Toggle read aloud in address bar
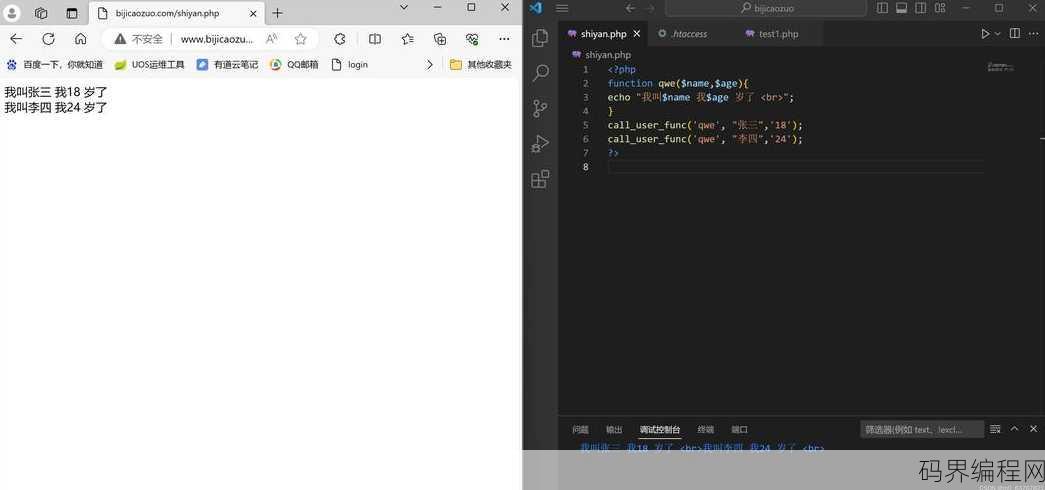 pyautogui.click(x=271, y=39)
